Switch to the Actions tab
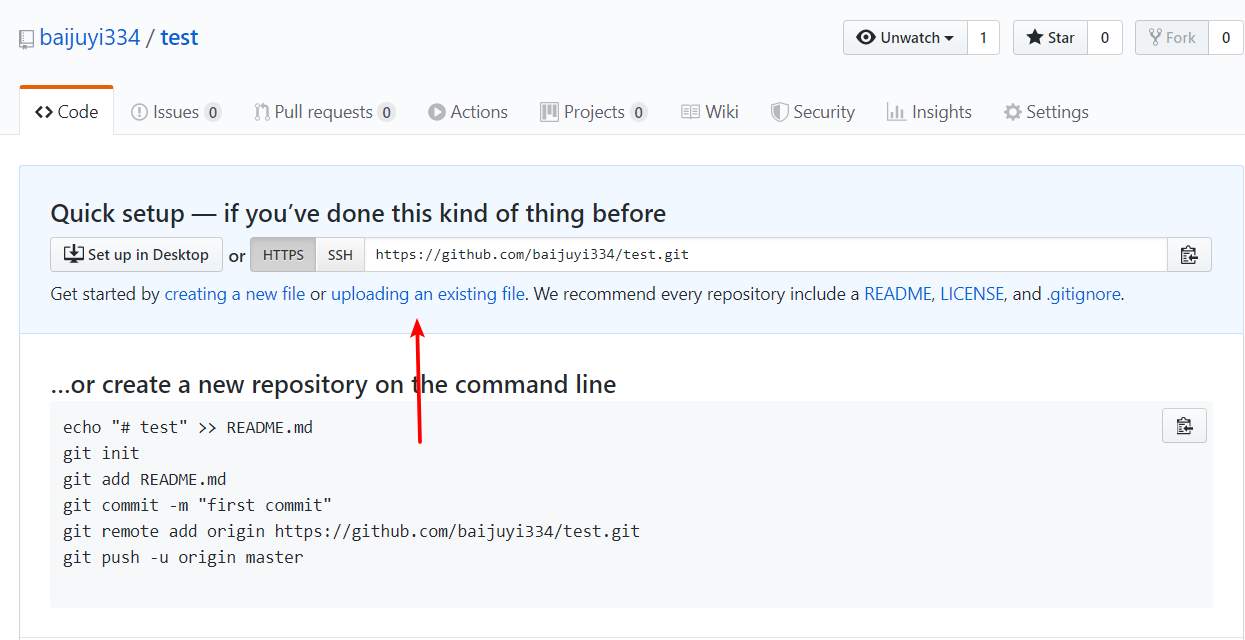This screenshot has width=1245, height=640. point(468,112)
